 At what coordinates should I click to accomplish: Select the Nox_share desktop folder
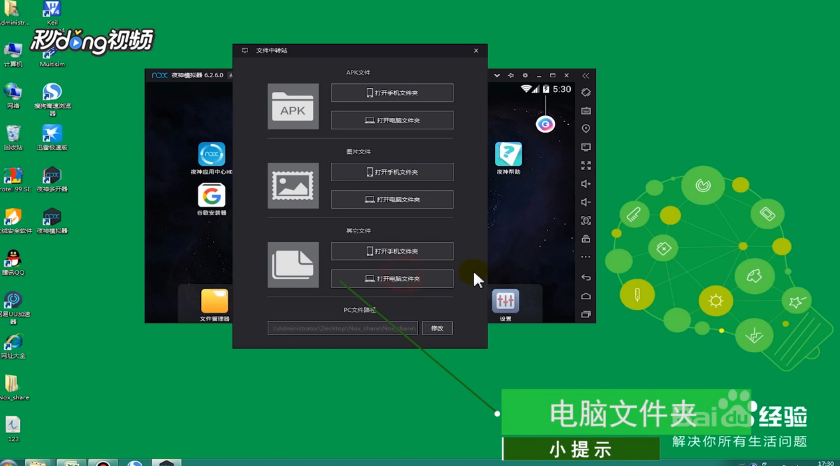pyautogui.click(x=13, y=388)
